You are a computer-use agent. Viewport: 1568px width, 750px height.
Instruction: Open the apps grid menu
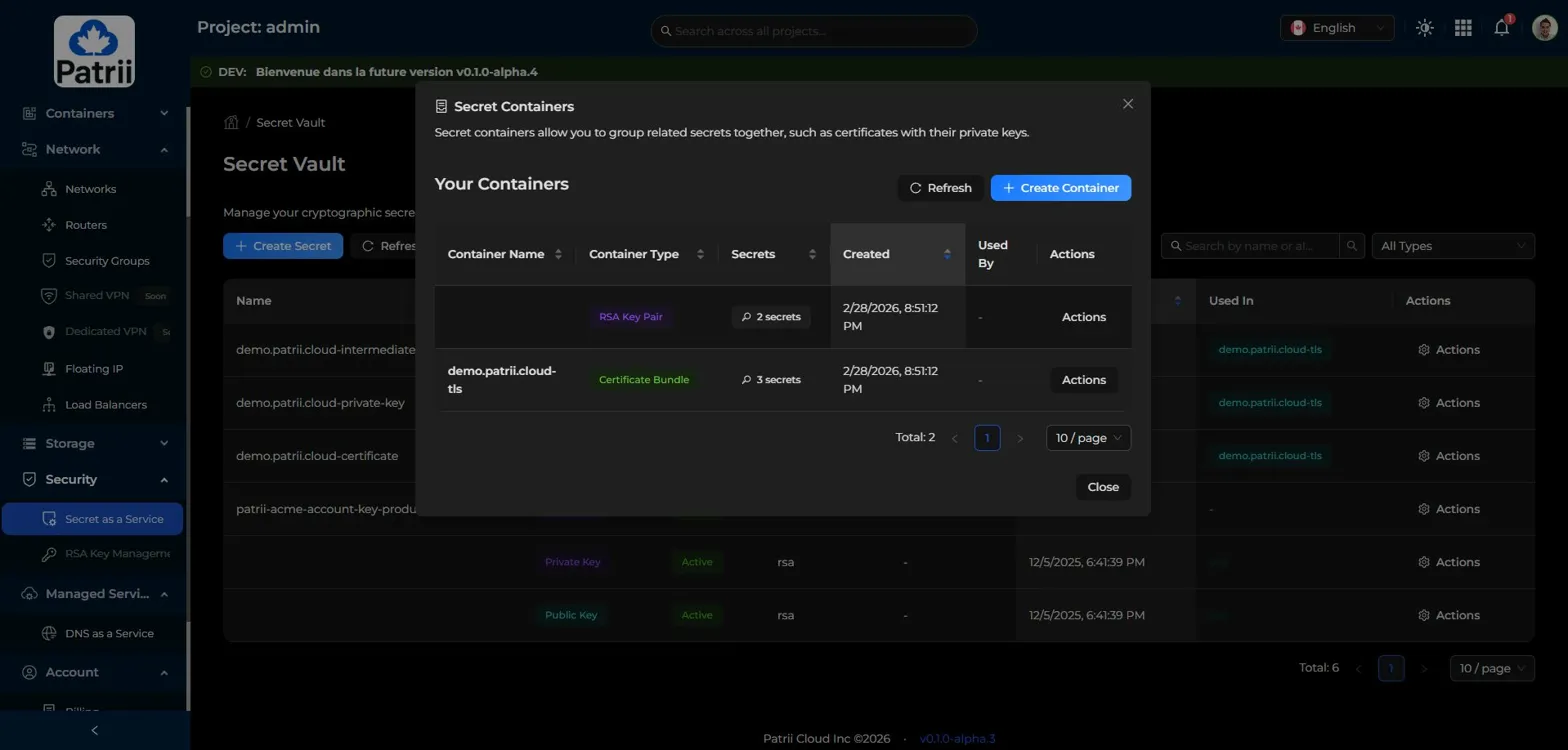pyautogui.click(x=1463, y=28)
